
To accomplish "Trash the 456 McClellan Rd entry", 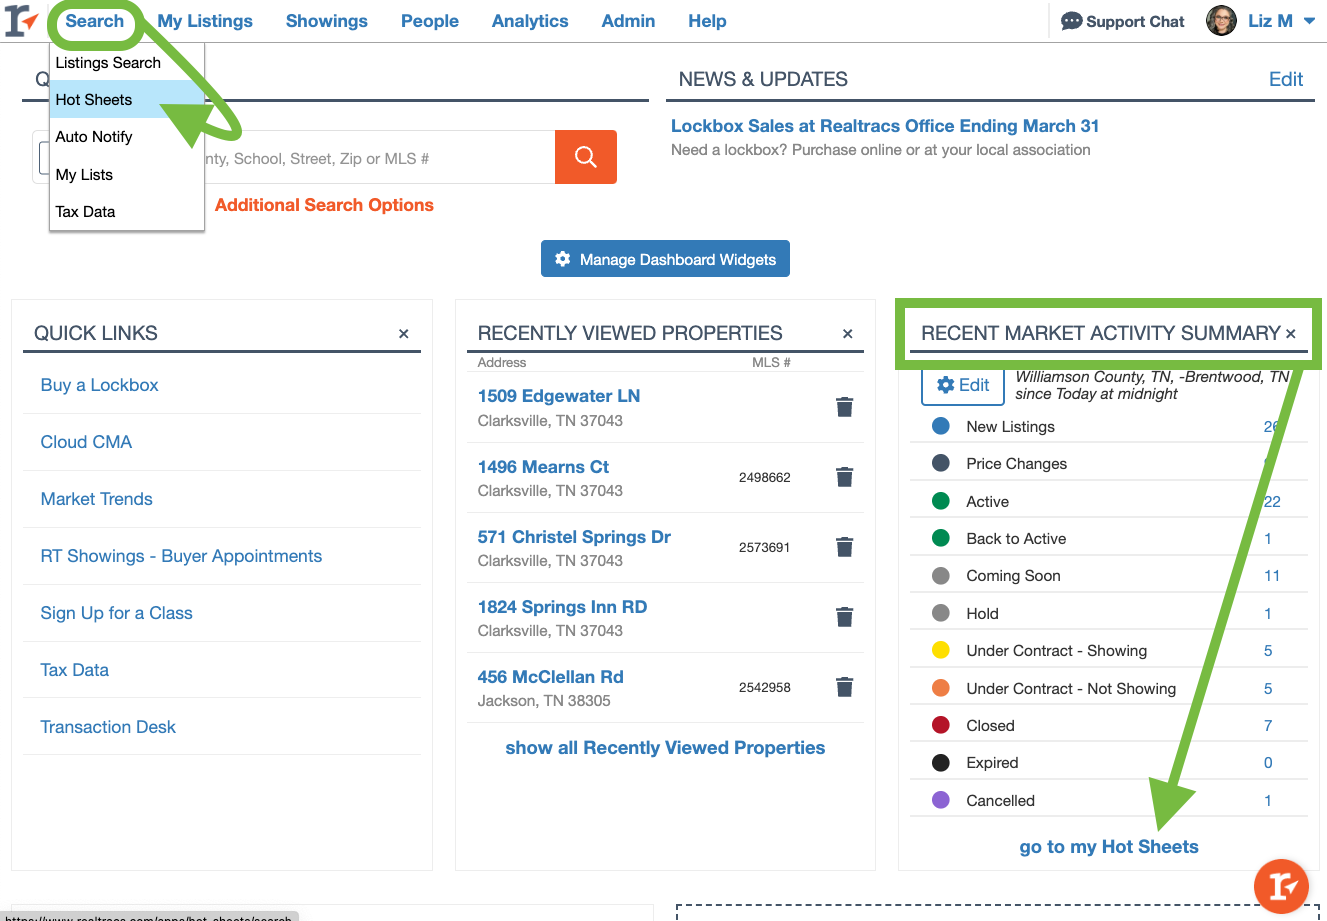I will pyautogui.click(x=844, y=687).
